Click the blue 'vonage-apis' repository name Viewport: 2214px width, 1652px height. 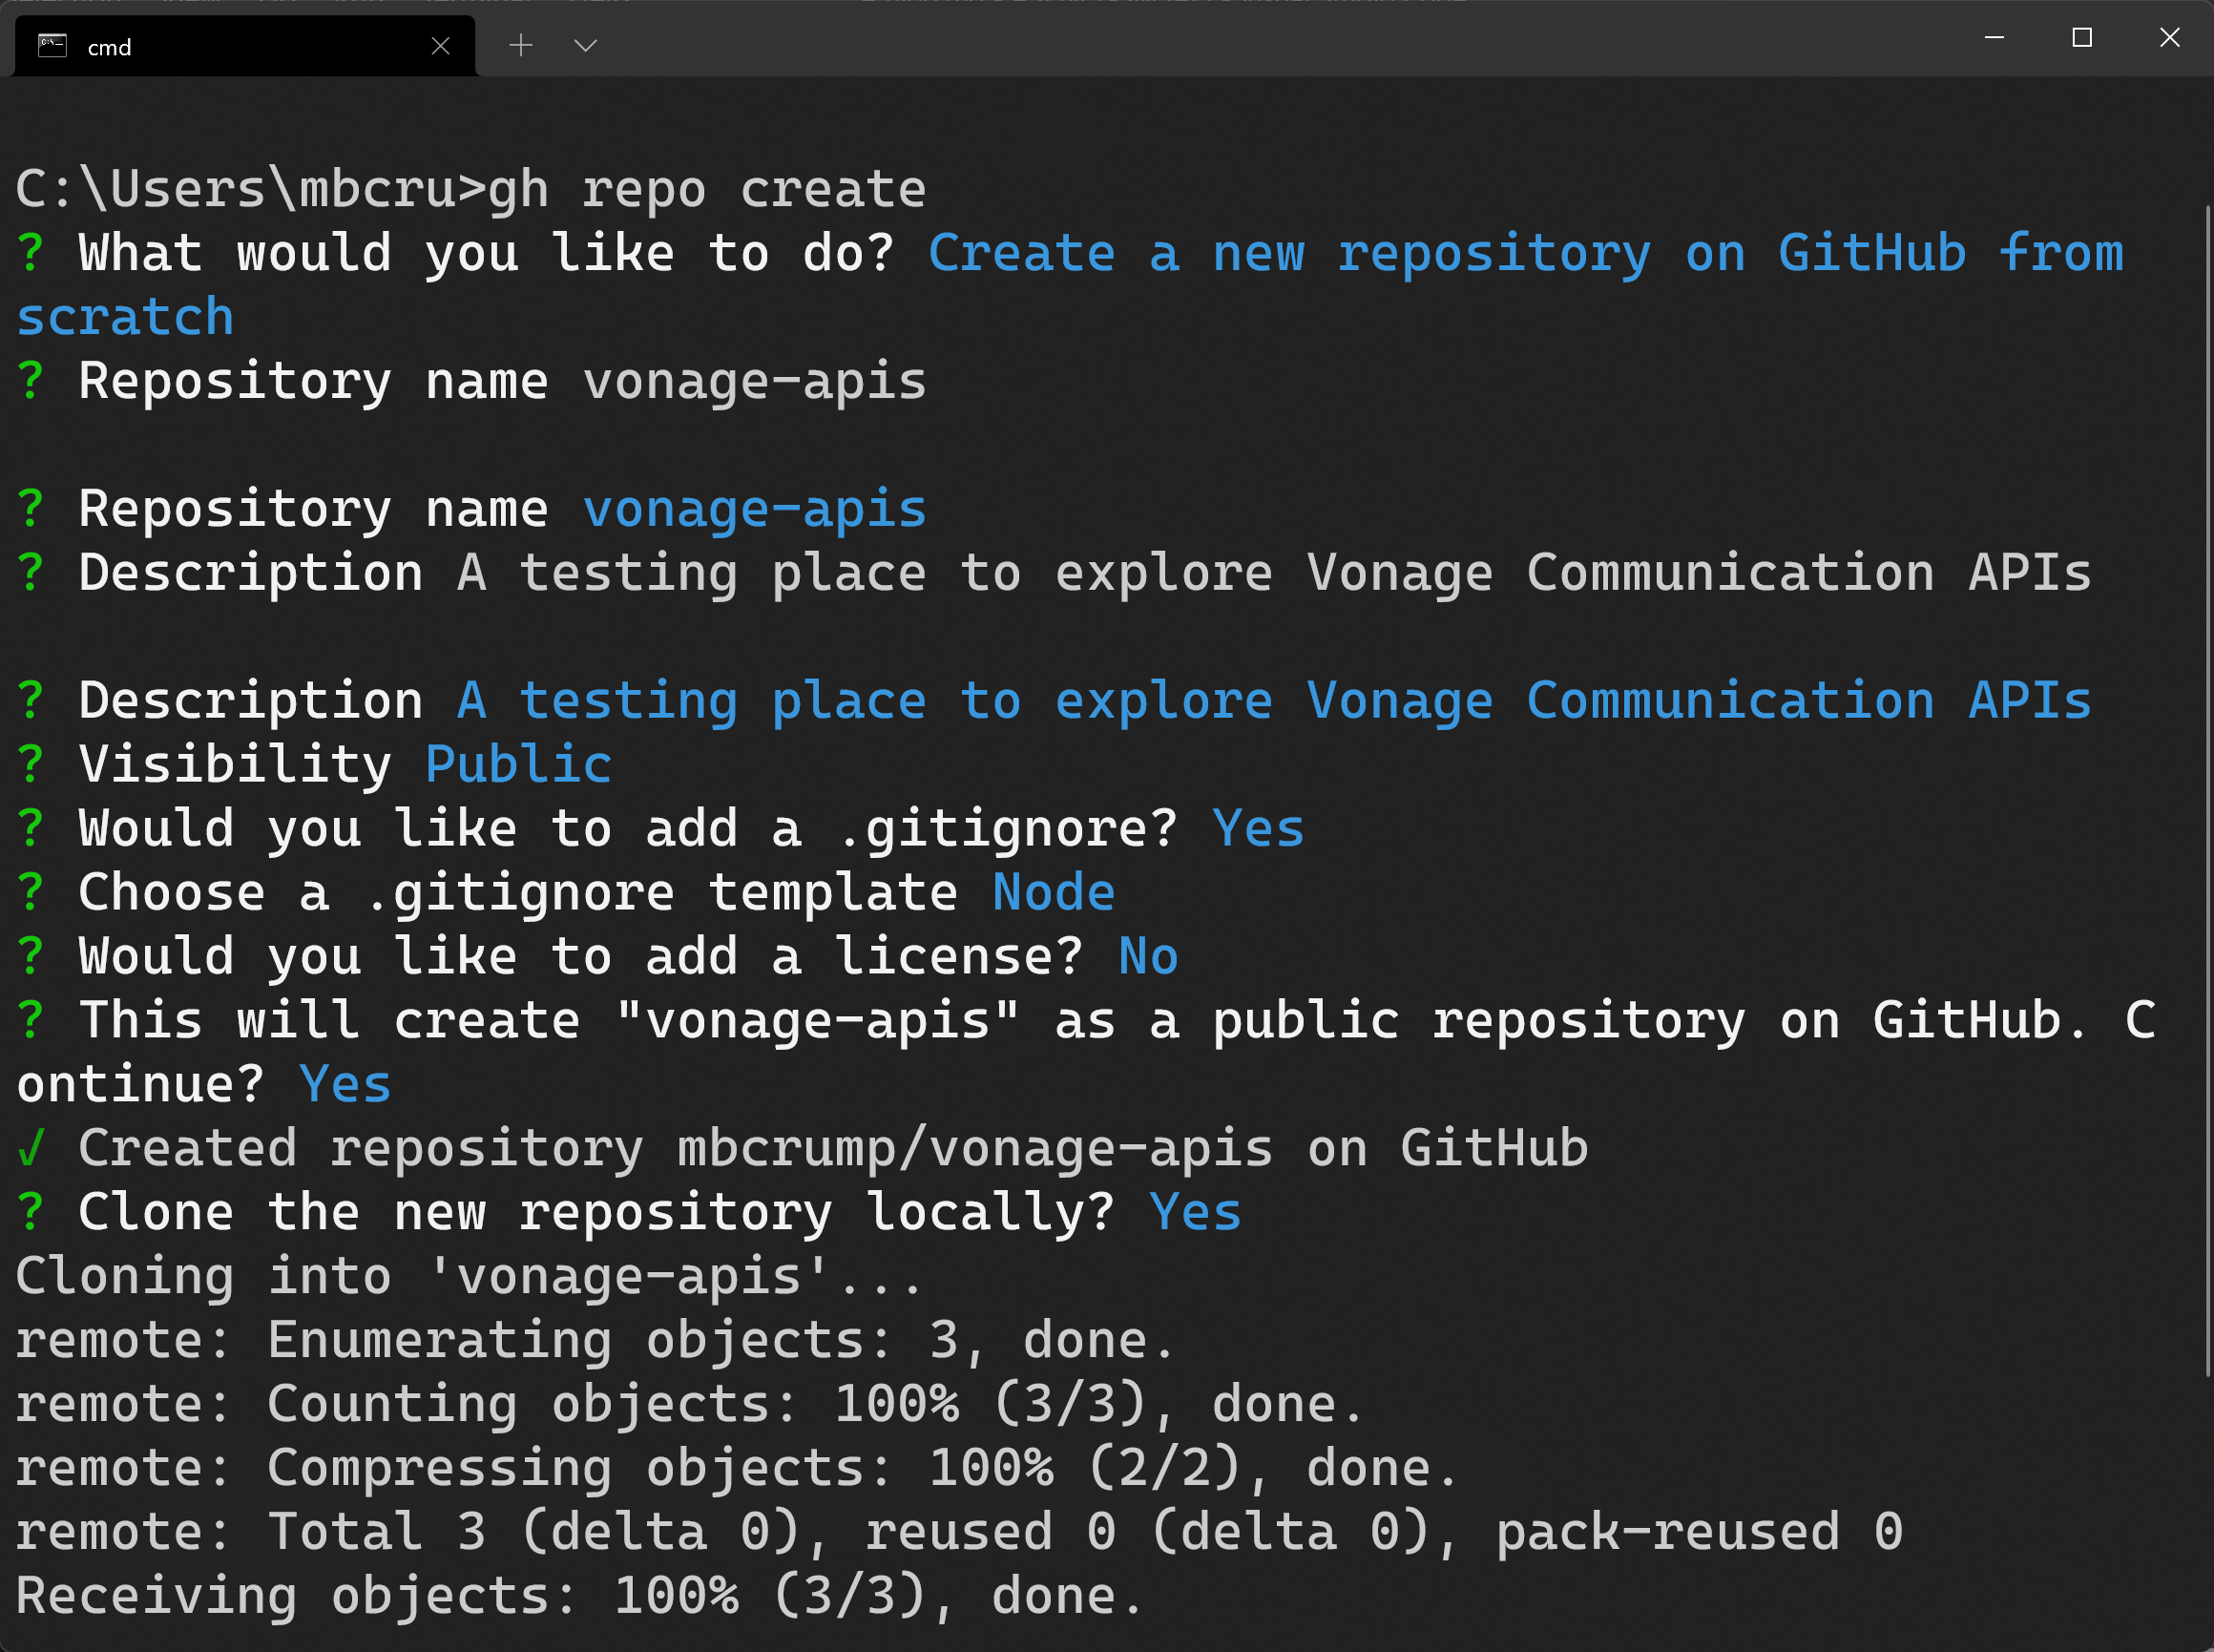pyautogui.click(x=755, y=509)
